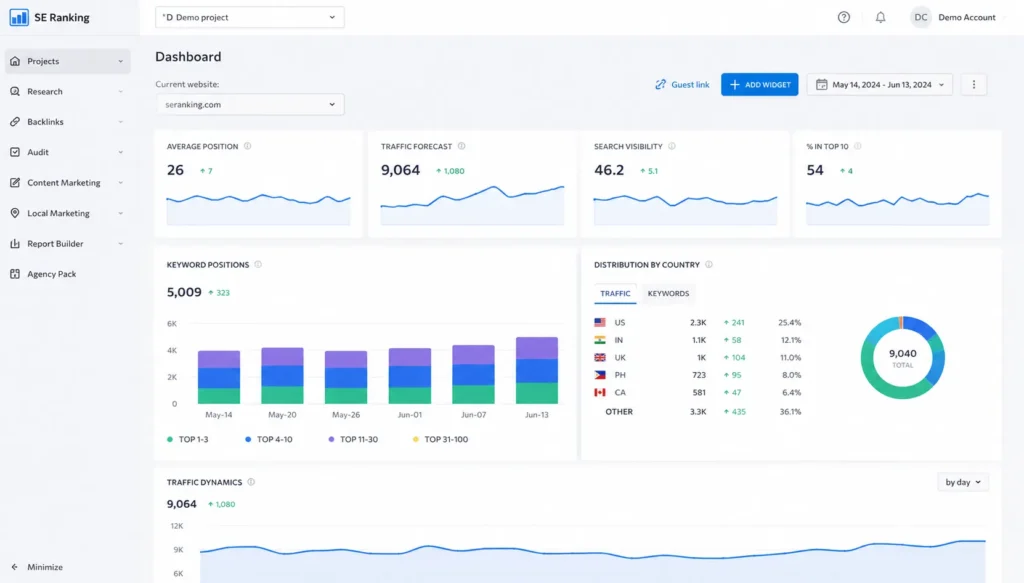This screenshot has height=583, width=1024.
Task: Click the Content Marketing pencil icon
Action: click(15, 183)
